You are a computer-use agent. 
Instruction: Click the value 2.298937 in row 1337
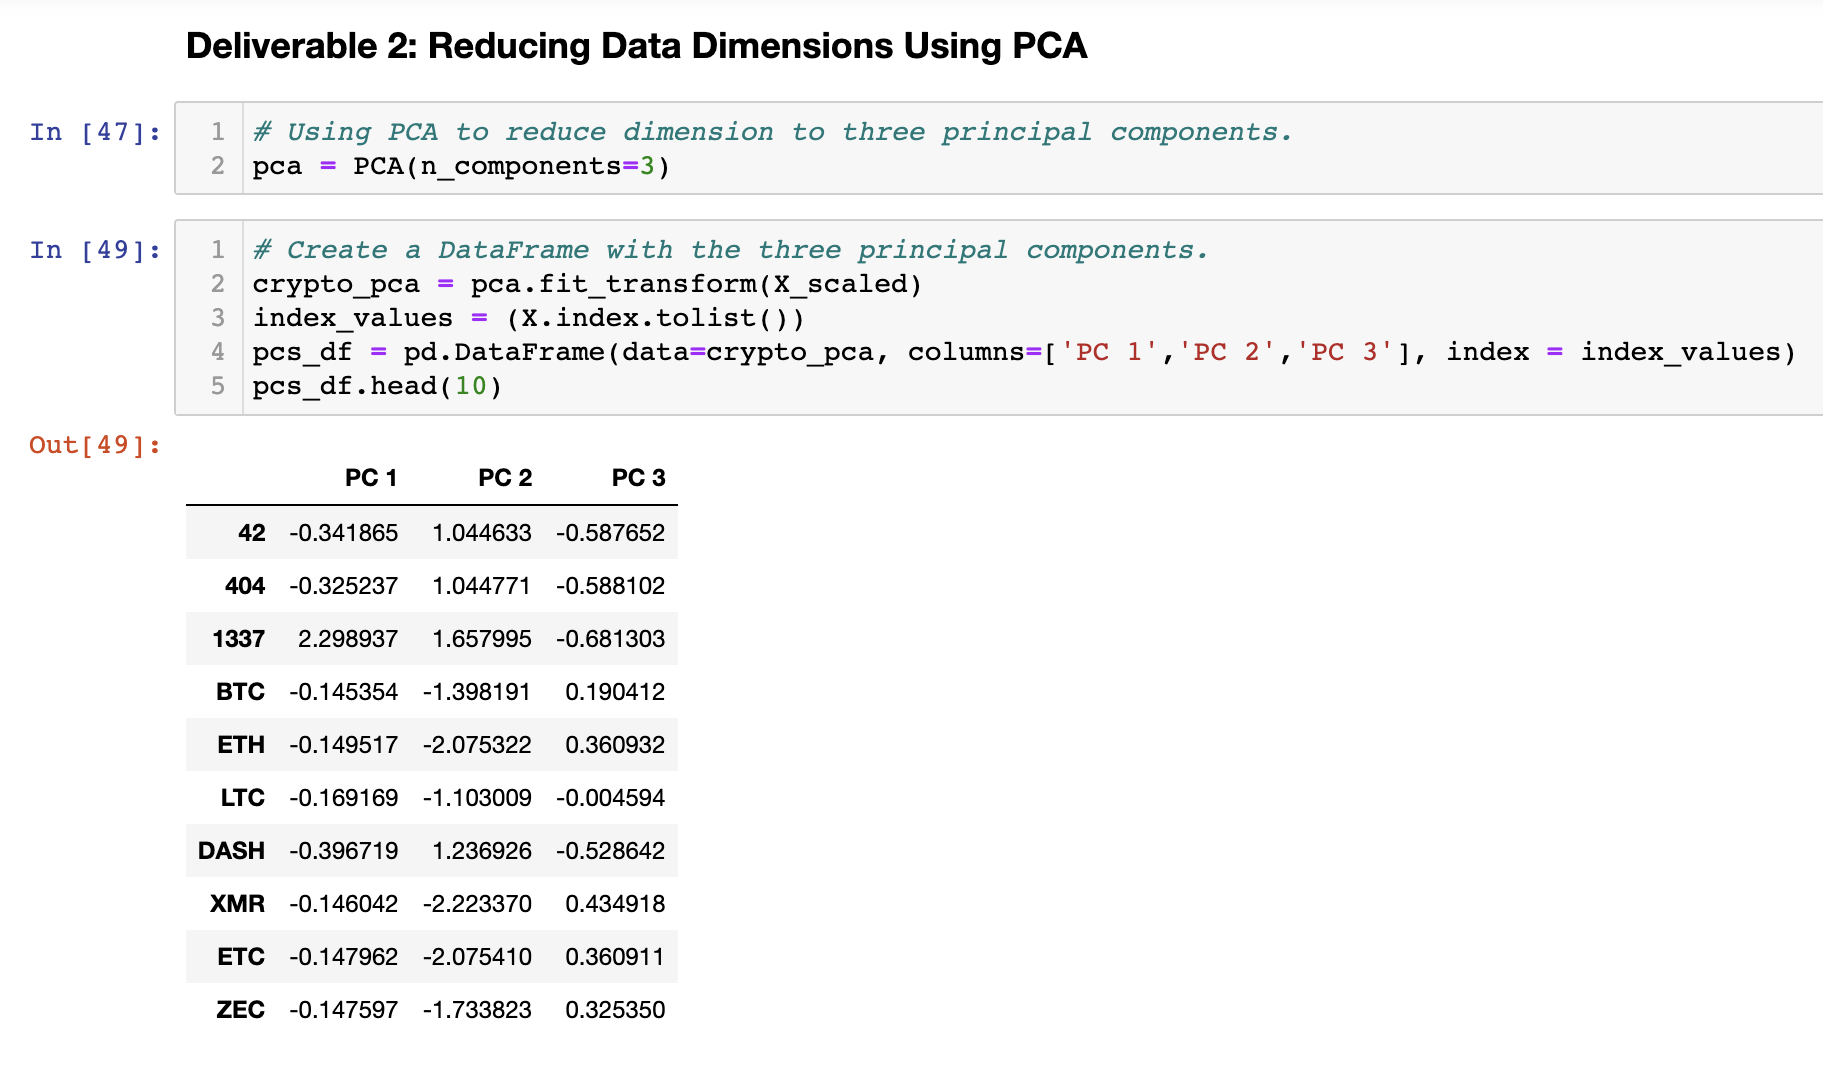[348, 639]
